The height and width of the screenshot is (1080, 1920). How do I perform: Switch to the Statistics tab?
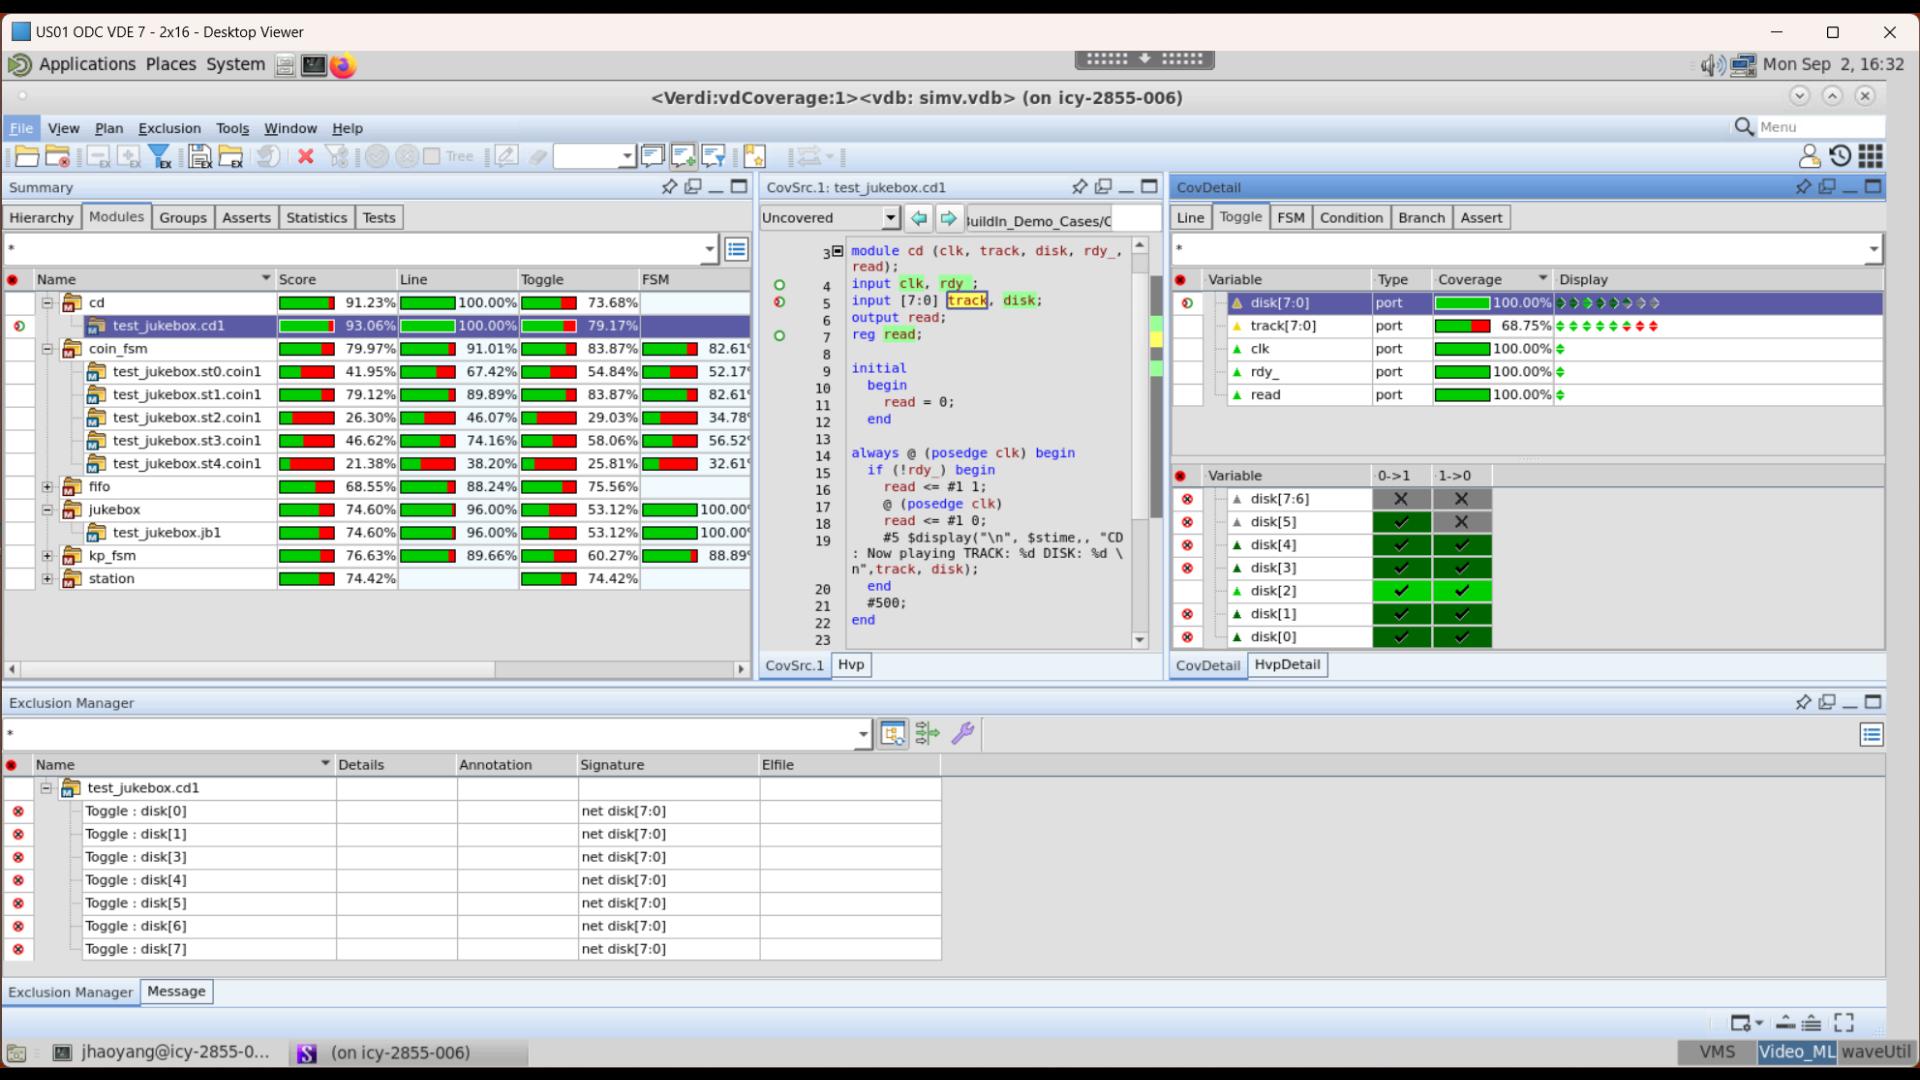coord(316,217)
